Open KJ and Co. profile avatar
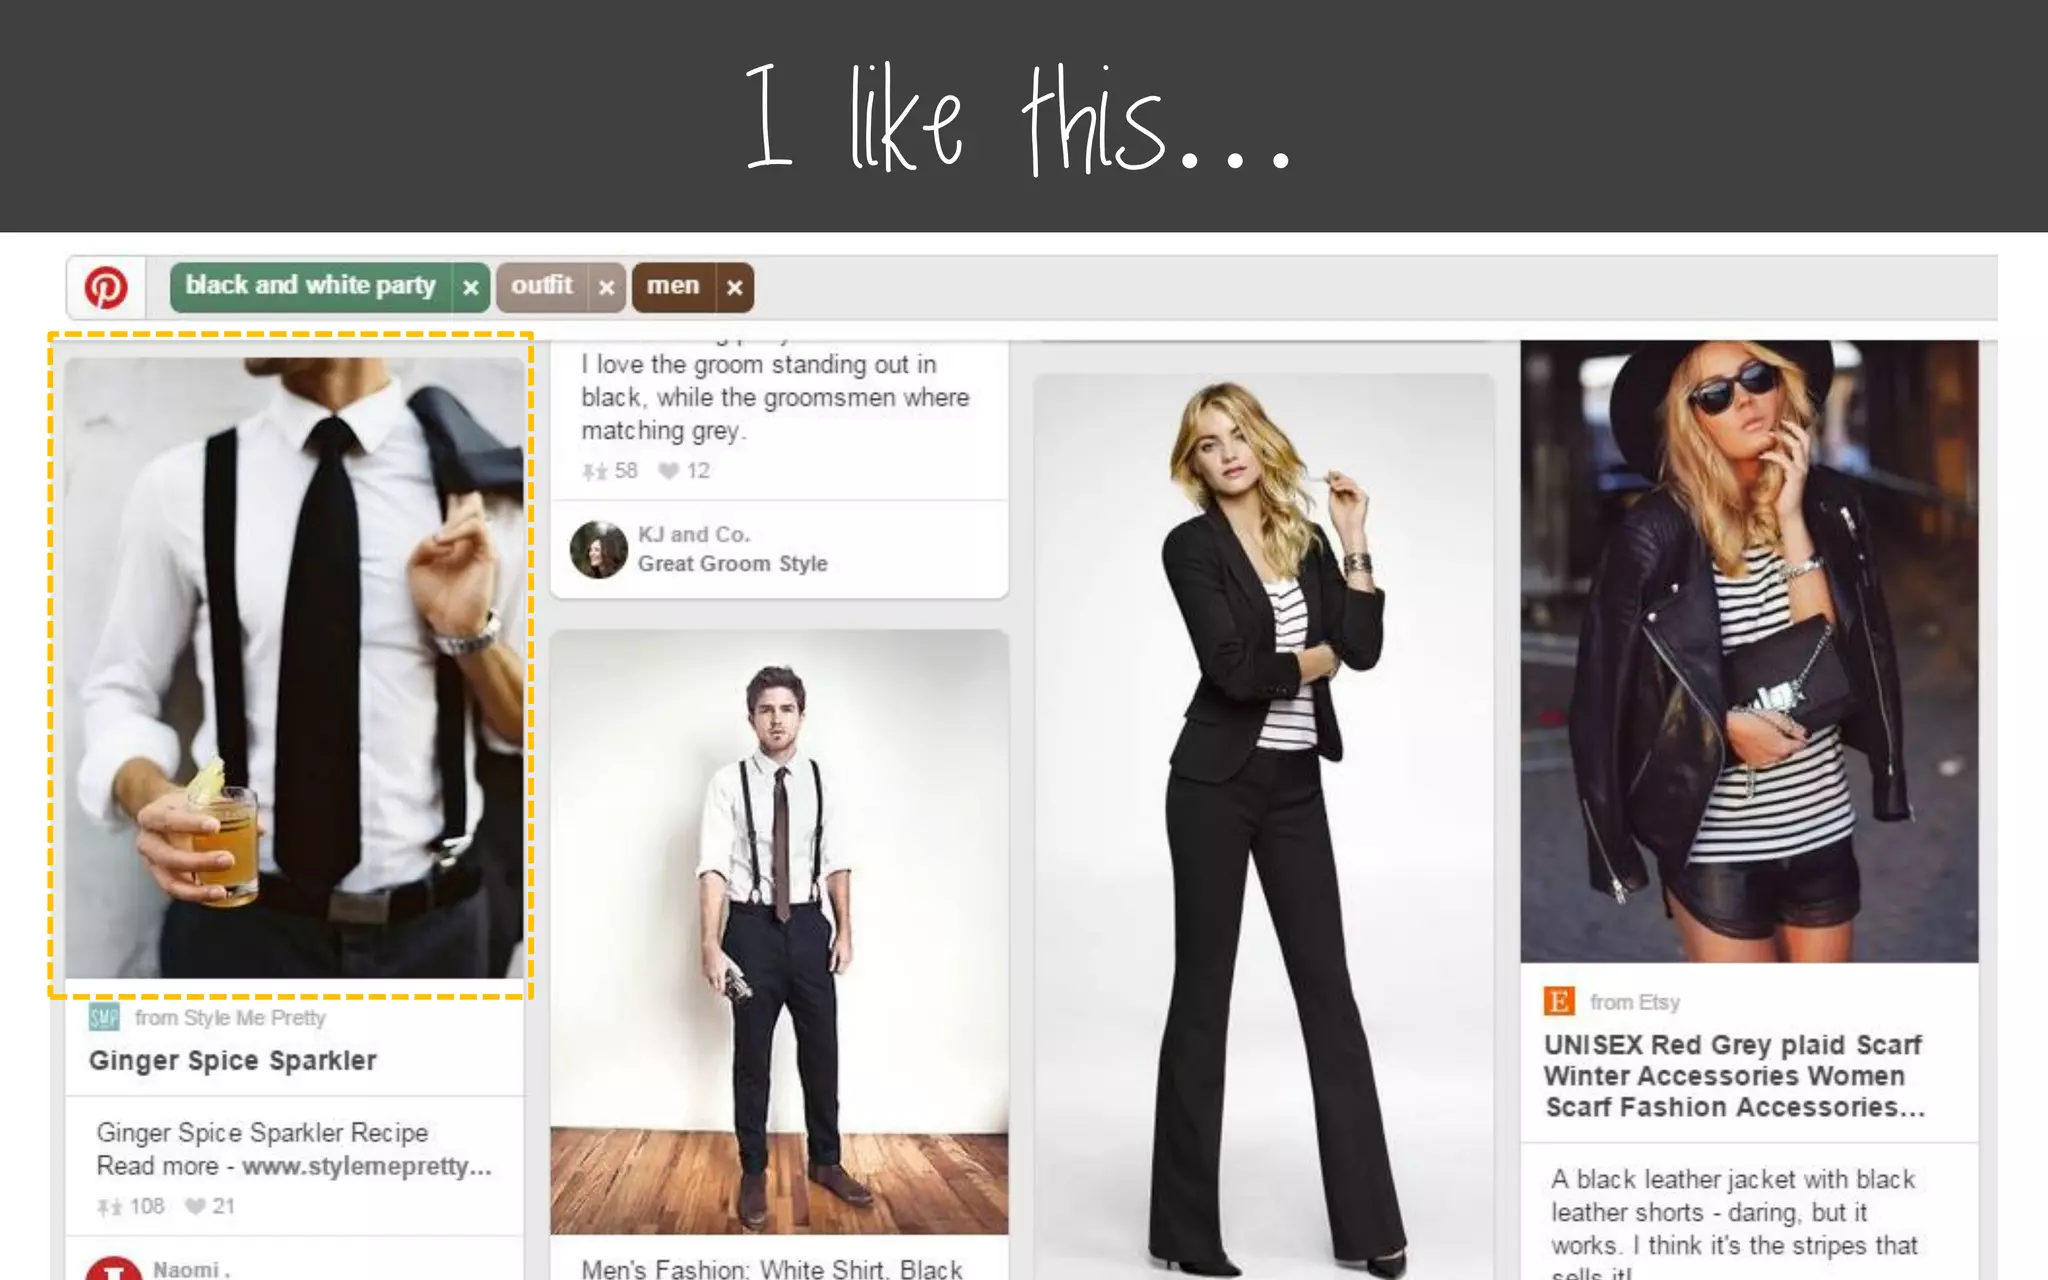 click(x=598, y=549)
